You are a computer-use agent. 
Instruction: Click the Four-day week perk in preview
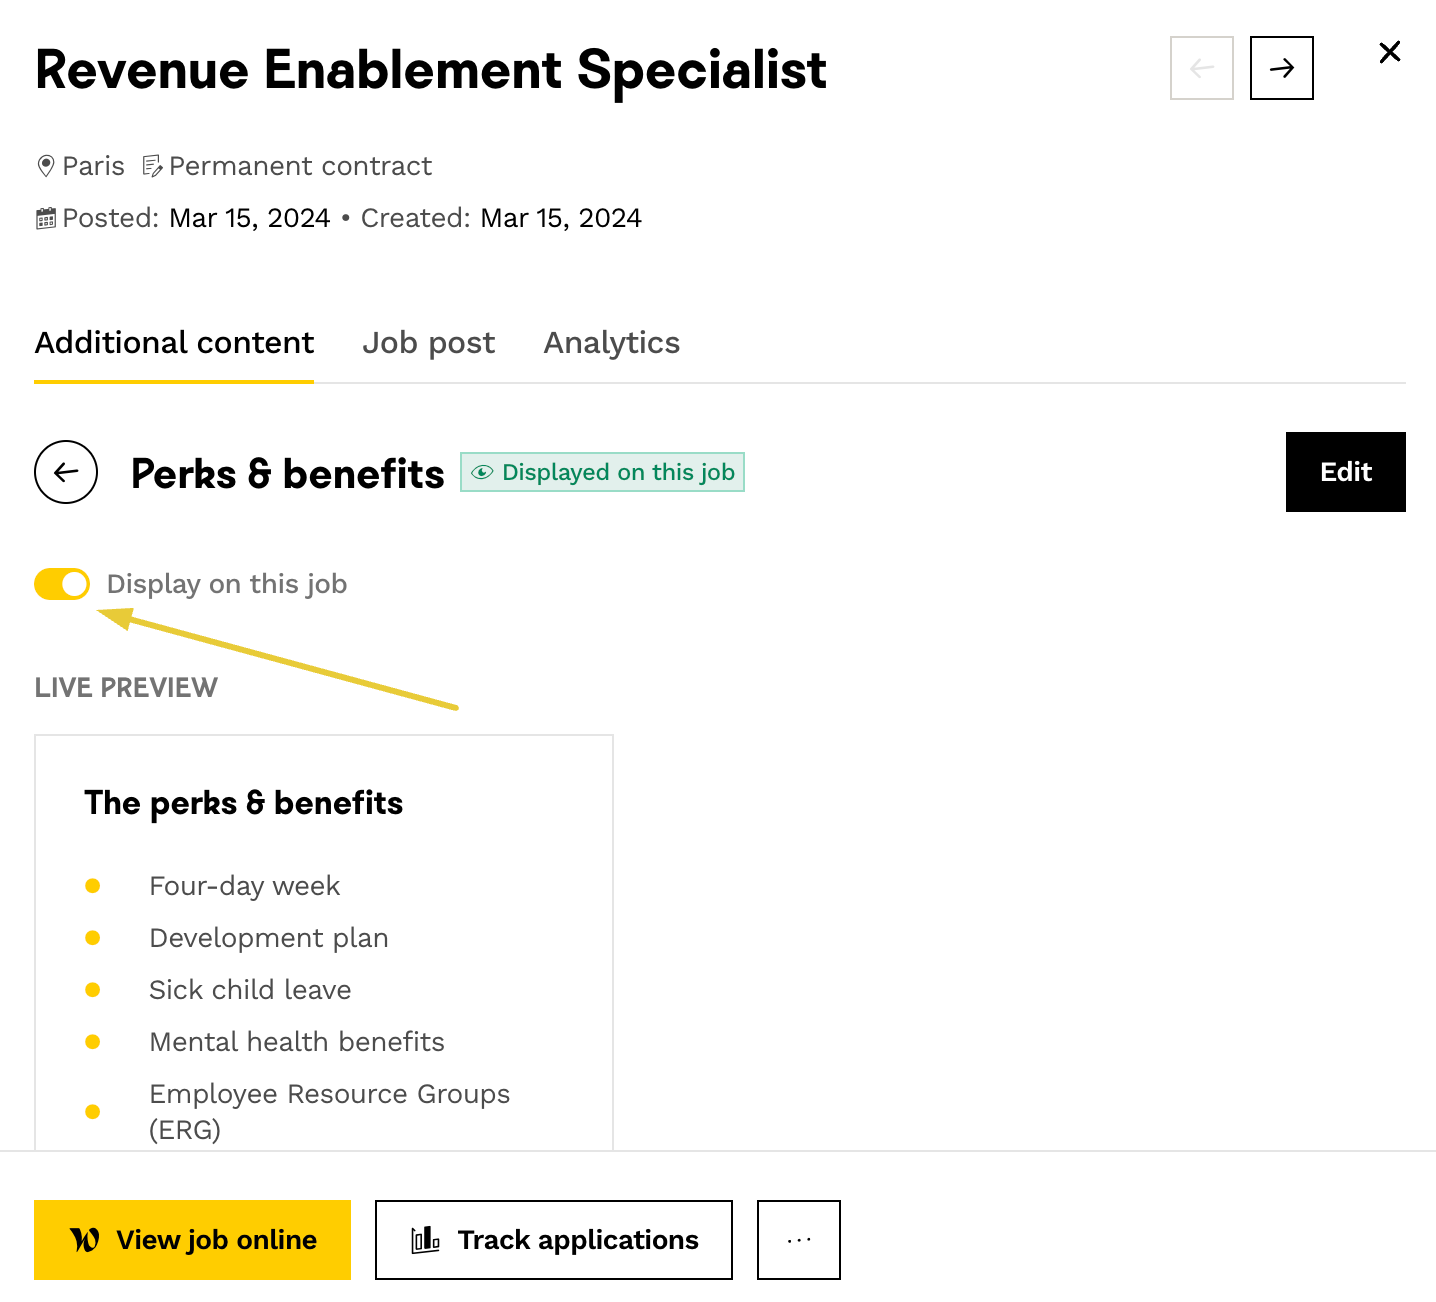[244, 886]
